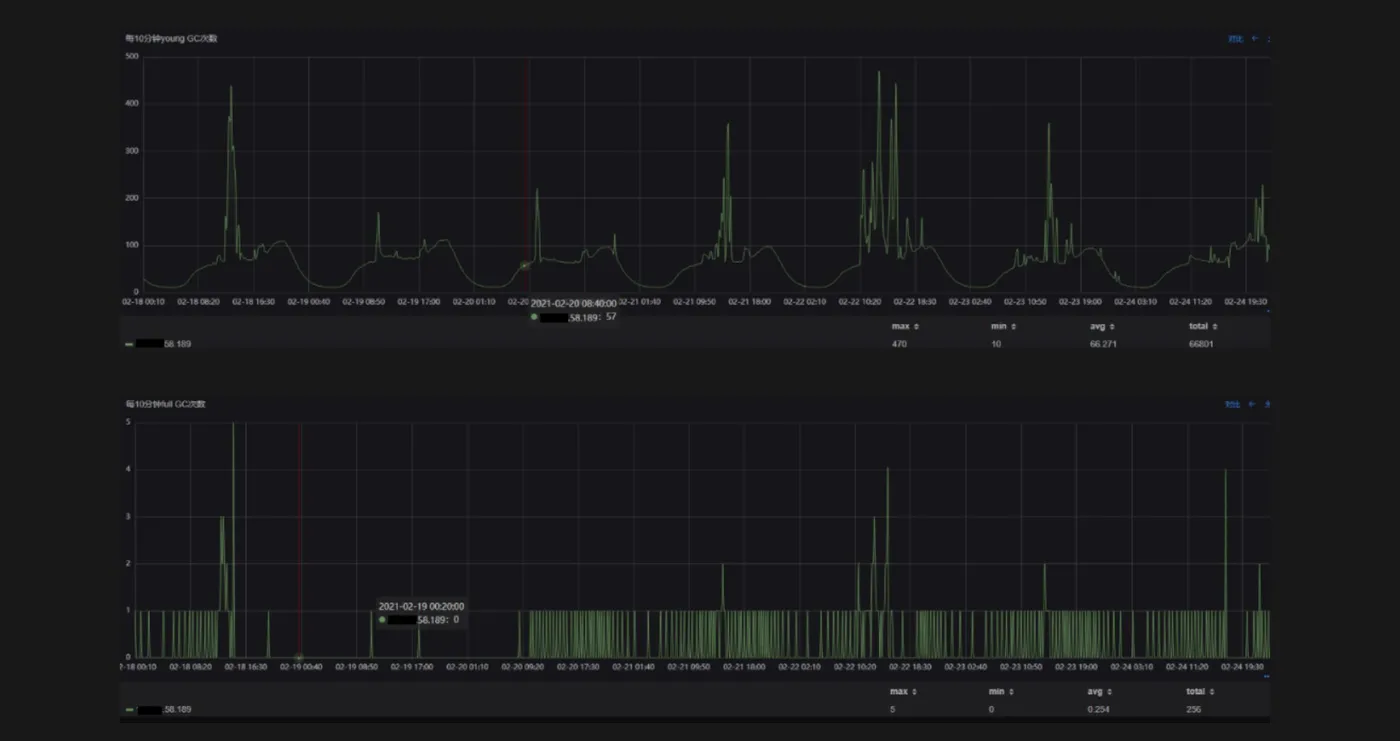
Task: Select max value 5 in full GC legend
Action: (892, 709)
